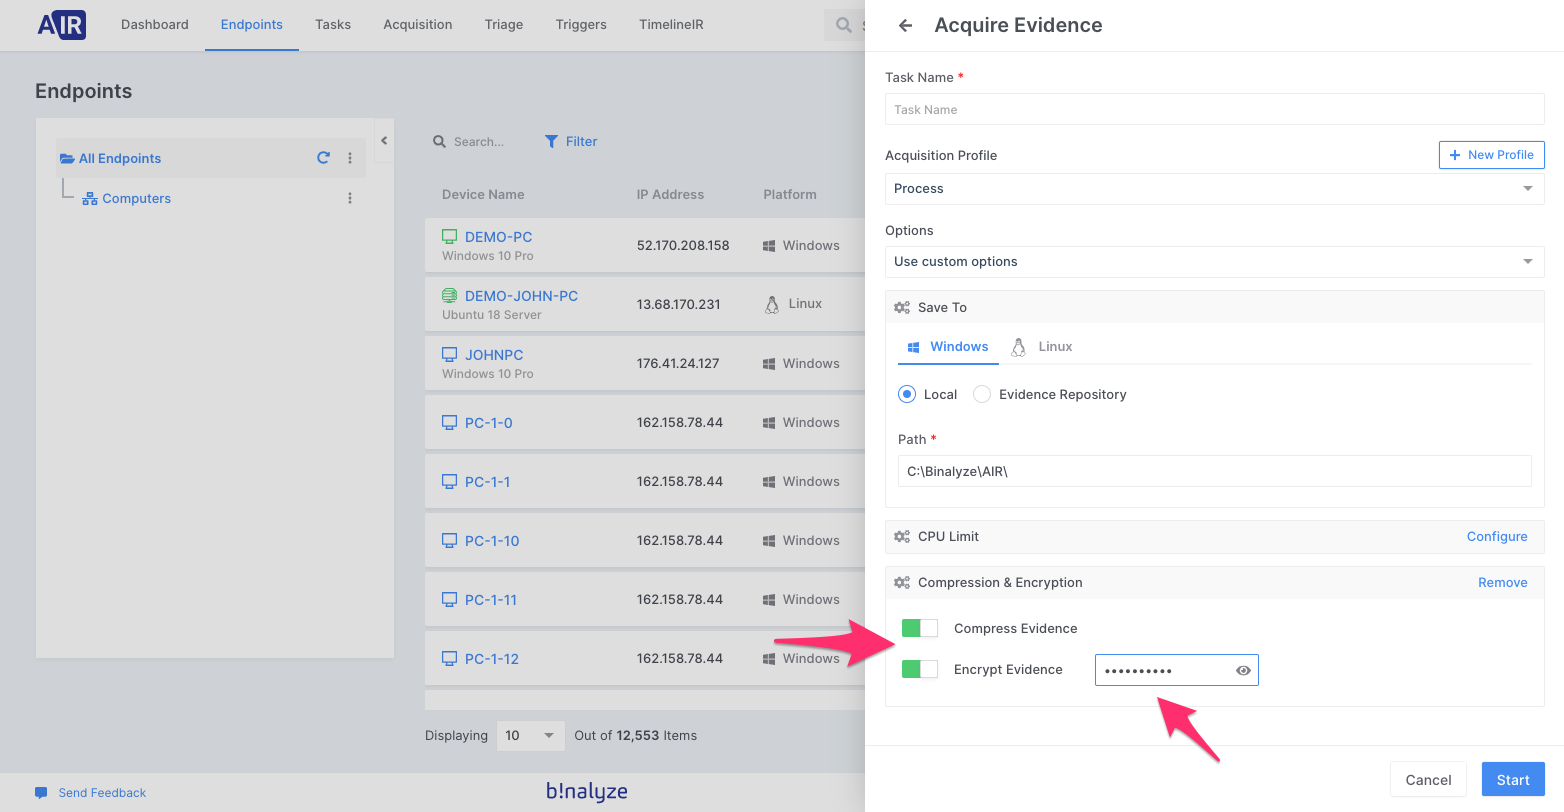Click the back arrow in Acquire Evidence
Screen dimensions: 1564x812
tap(905, 26)
